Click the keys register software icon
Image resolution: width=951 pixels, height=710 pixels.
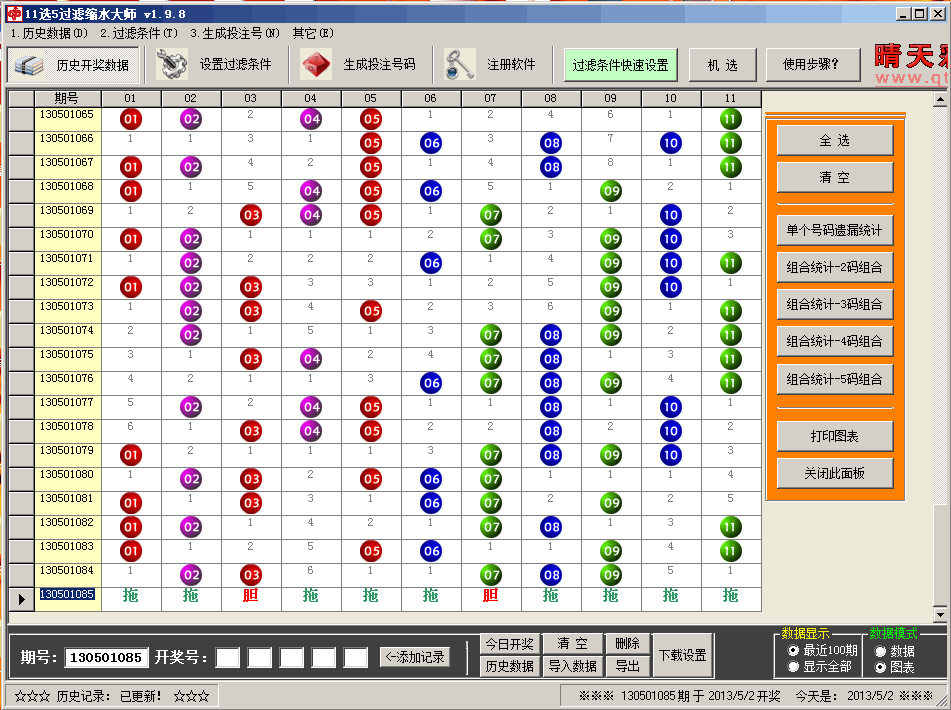click(x=459, y=64)
